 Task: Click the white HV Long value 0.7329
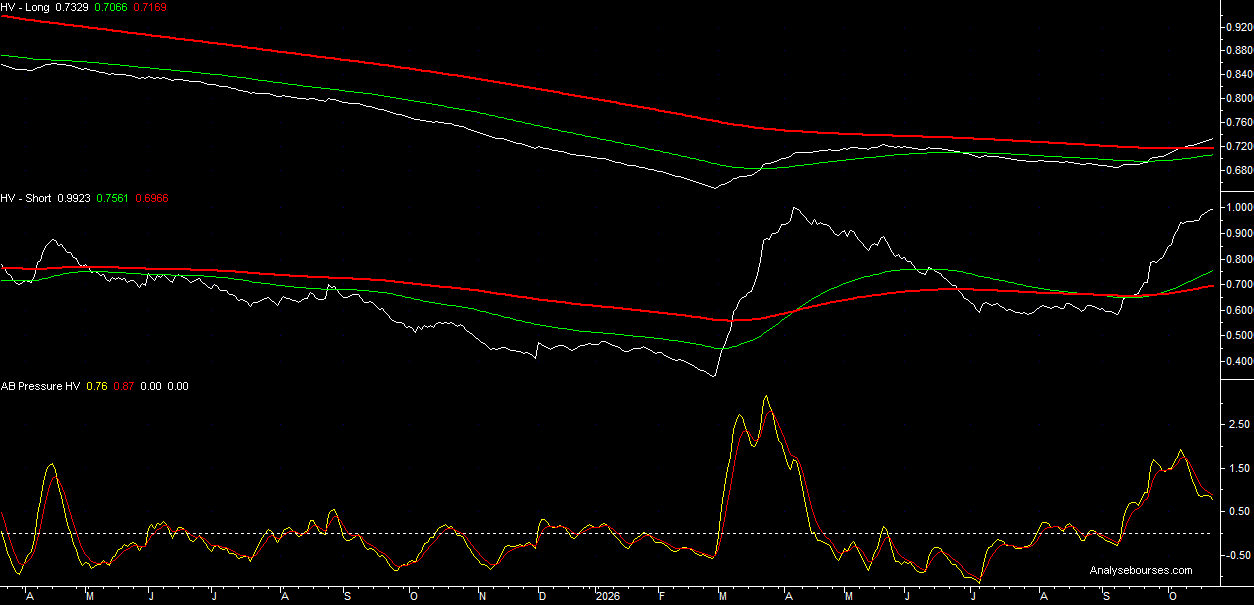[73, 7]
